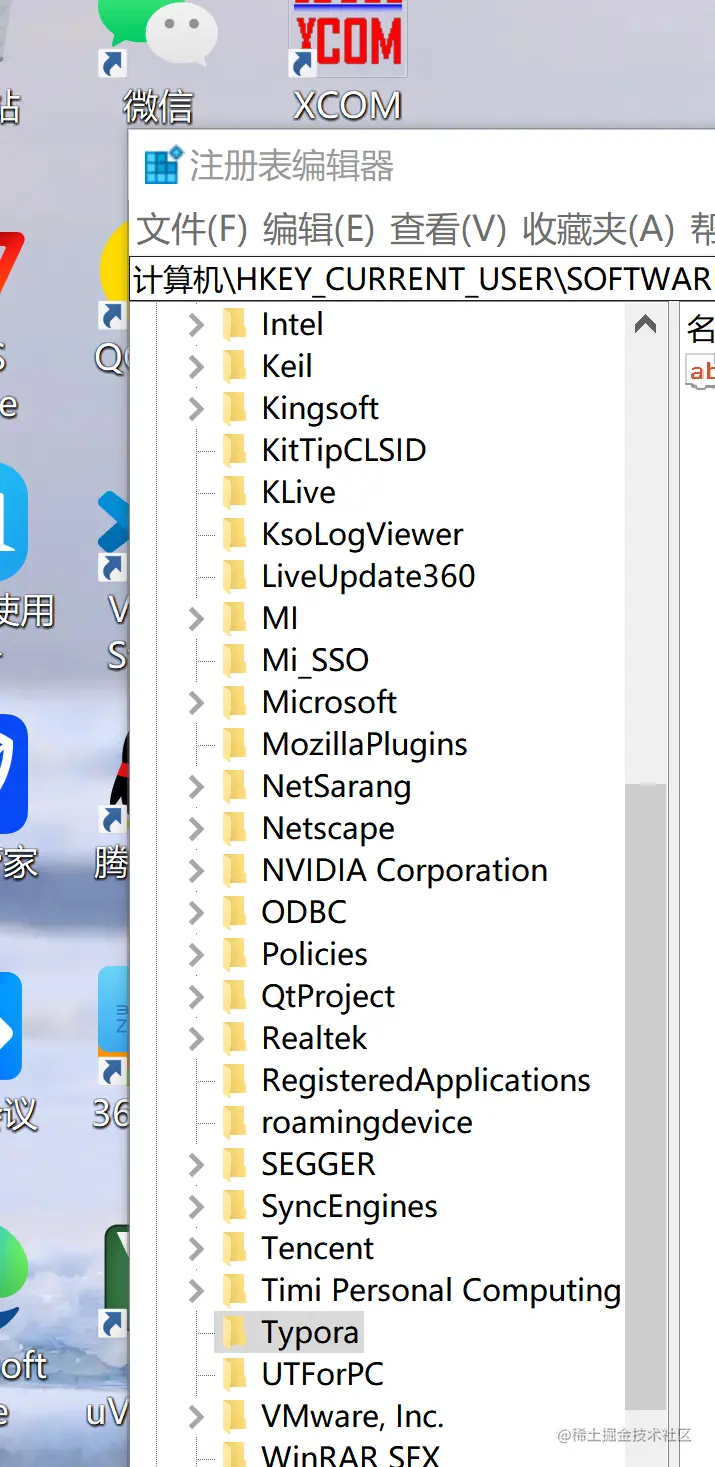The width and height of the screenshot is (715, 1467).
Task: Expand the ODBC registry key
Action: pyautogui.click(x=196, y=912)
